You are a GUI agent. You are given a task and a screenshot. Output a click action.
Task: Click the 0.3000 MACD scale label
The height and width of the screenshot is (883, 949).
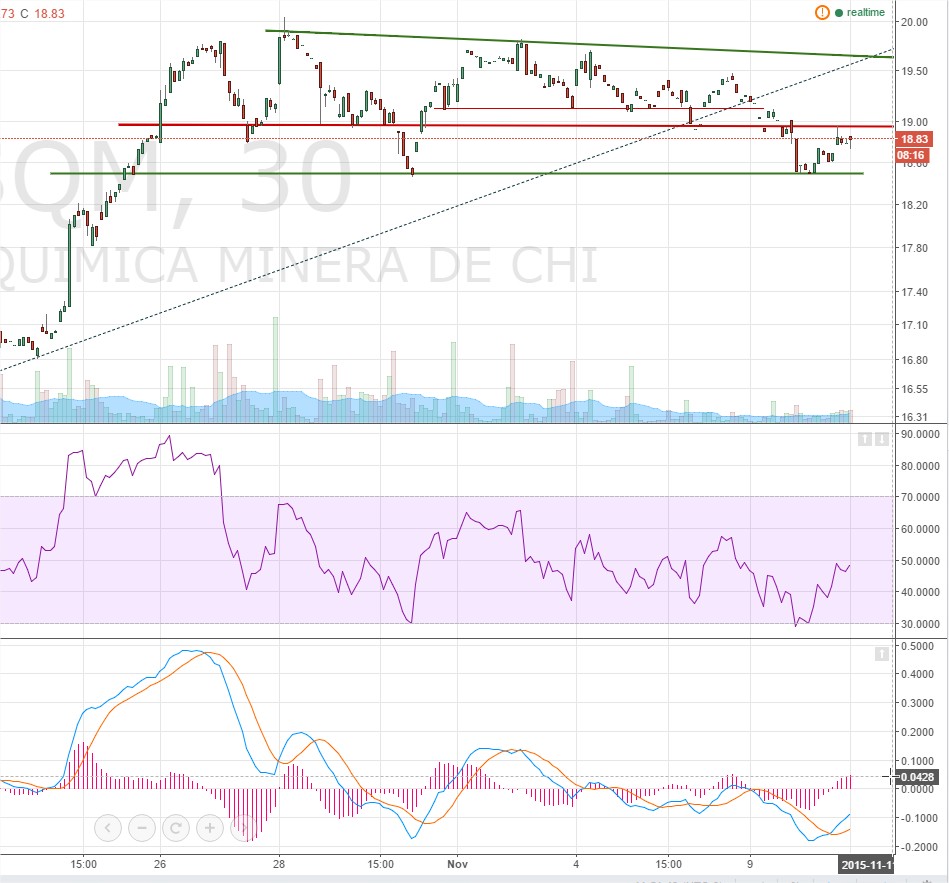pos(918,703)
